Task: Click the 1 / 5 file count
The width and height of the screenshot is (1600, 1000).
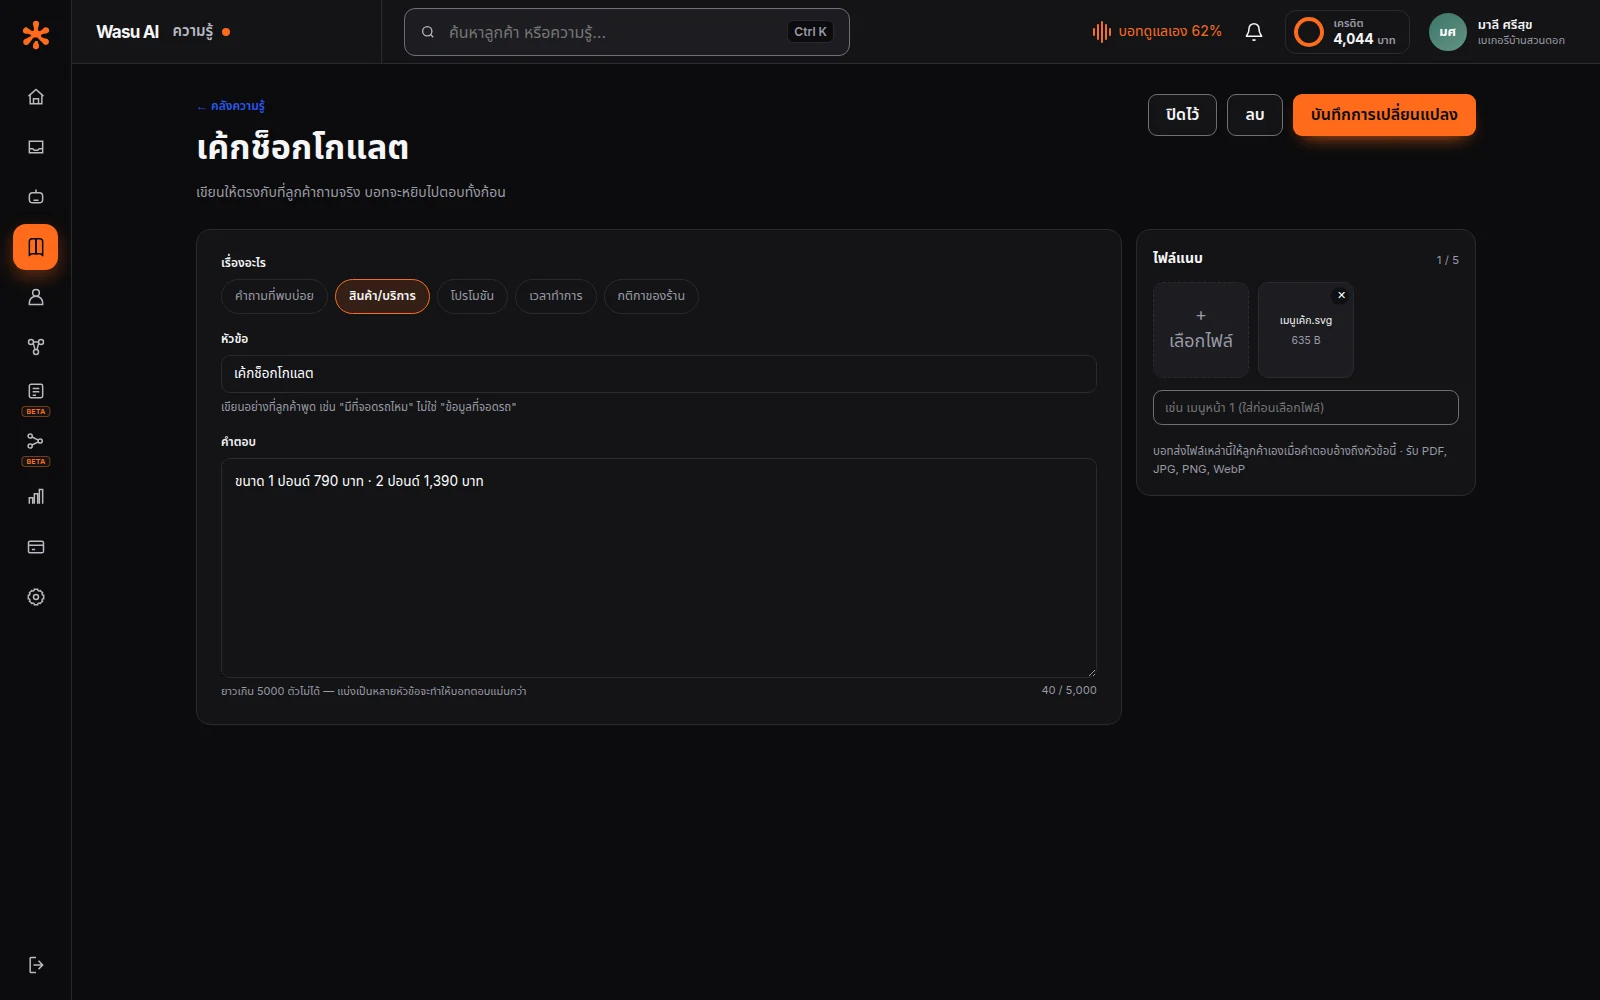Action: pos(1448,260)
